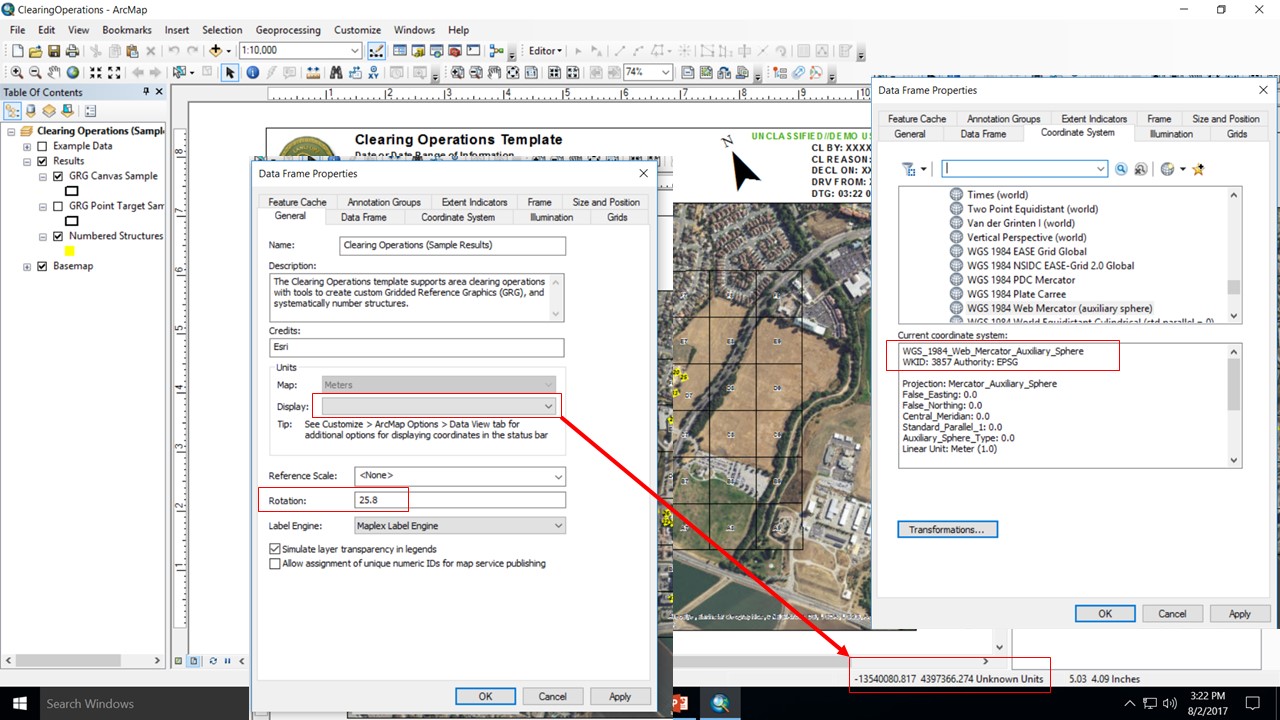Zoom to Full Extent of the map

71,72
